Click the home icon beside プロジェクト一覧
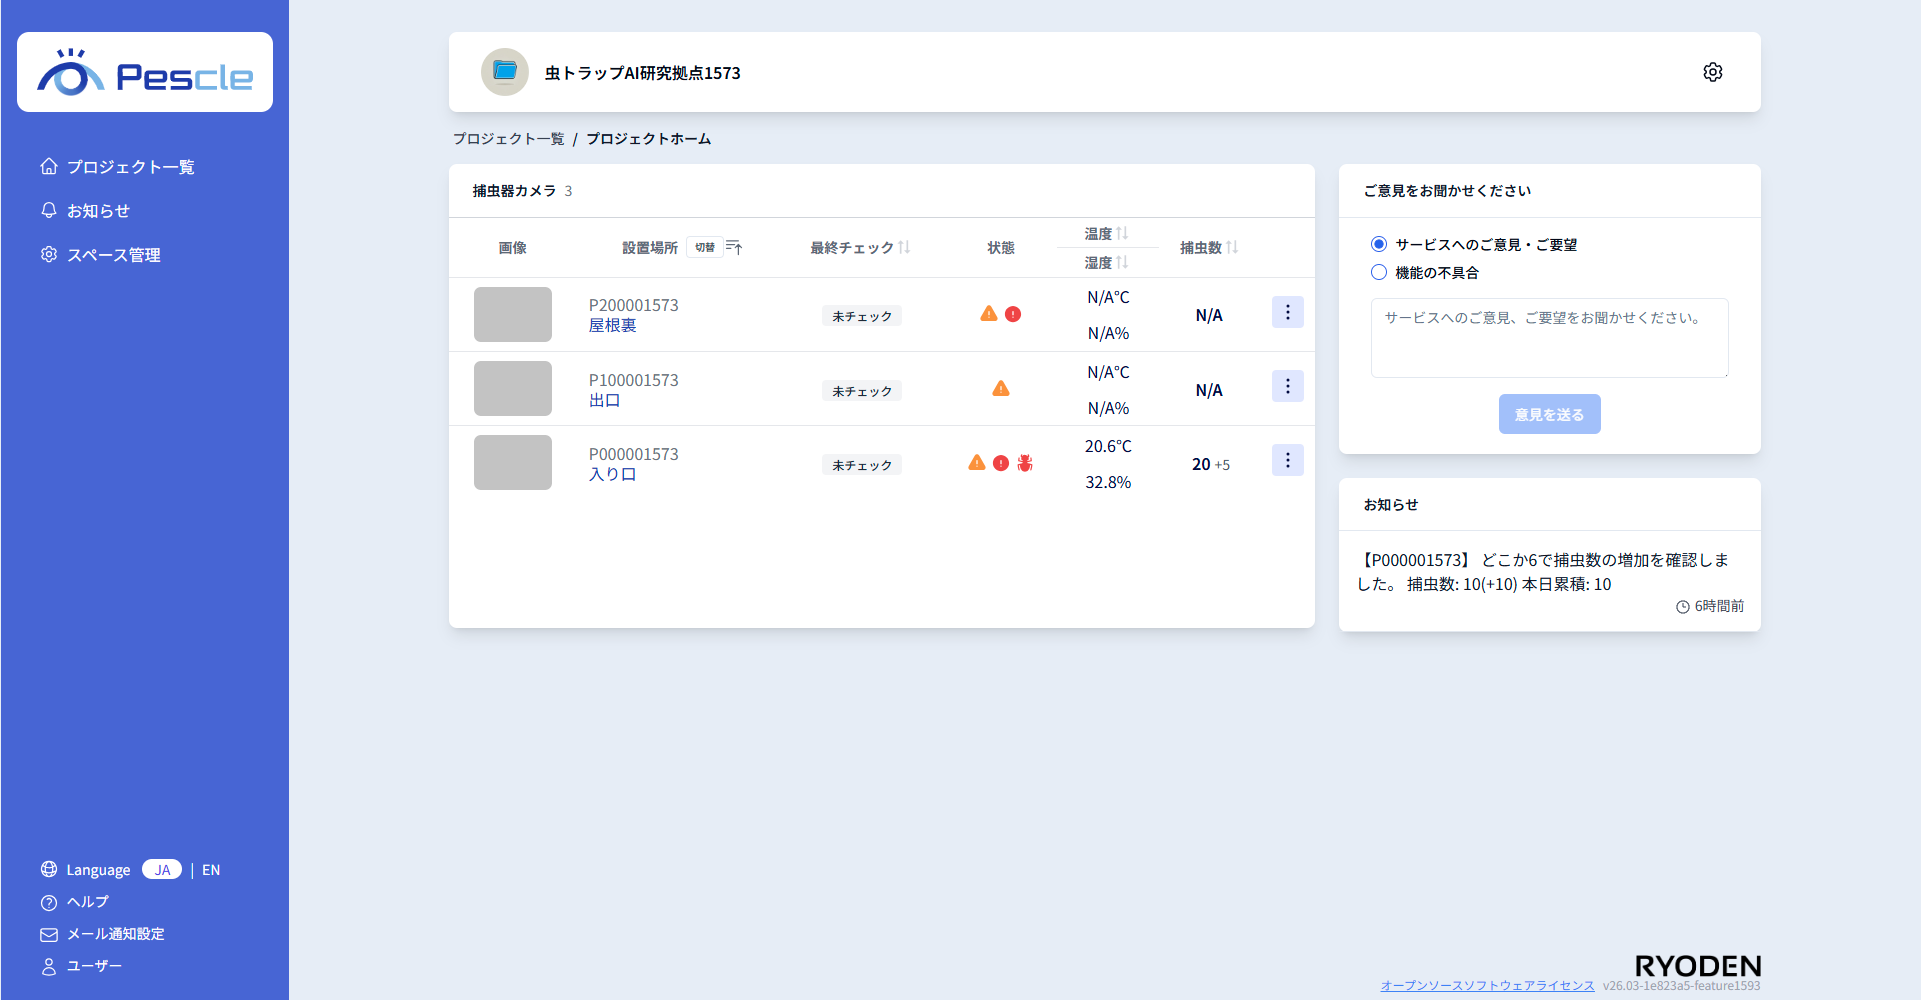This screenshot has width=1921, height=1000. point(49,166)
